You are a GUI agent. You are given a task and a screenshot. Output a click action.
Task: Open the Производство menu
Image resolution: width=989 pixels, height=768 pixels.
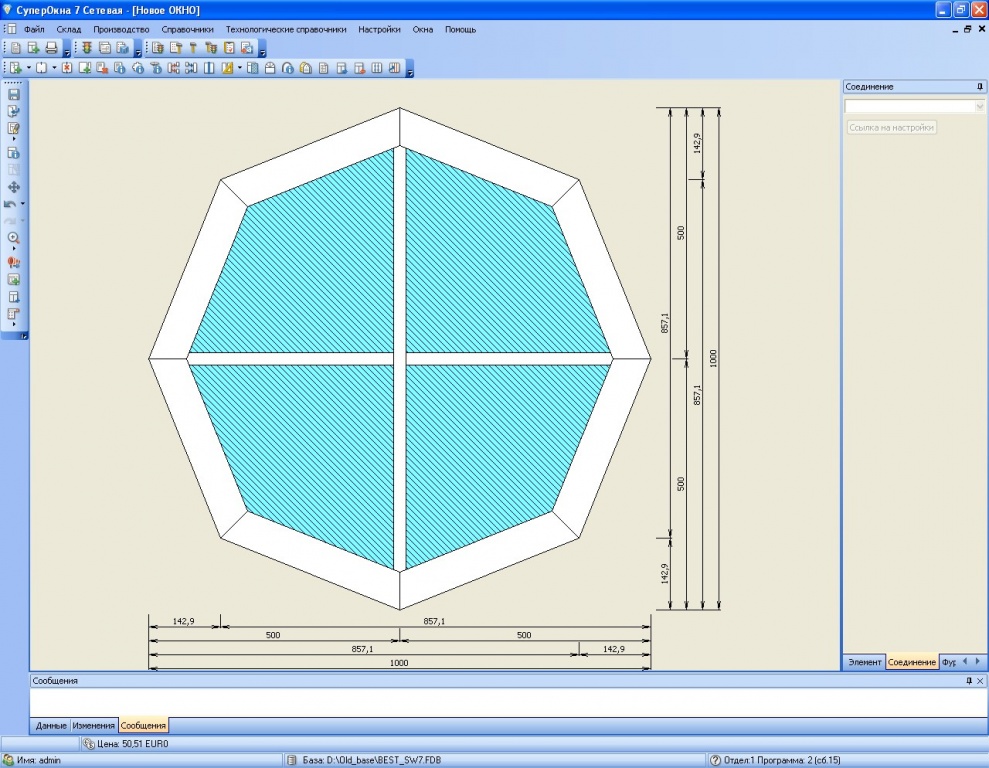[121, 29]
